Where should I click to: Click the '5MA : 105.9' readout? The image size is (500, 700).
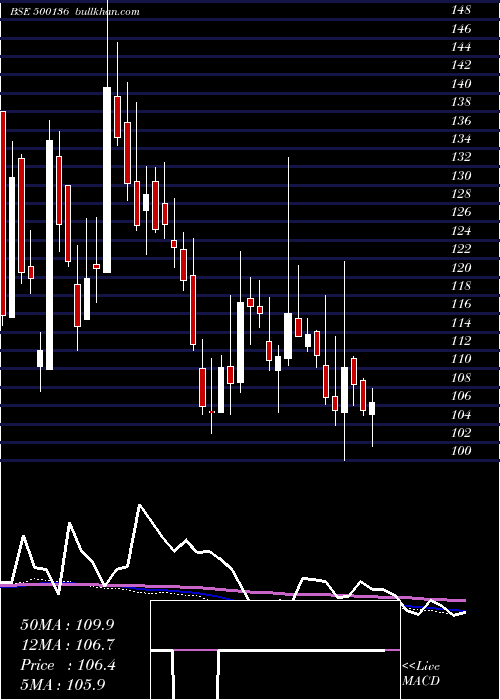pyautogui.click(x=62, y=685)
